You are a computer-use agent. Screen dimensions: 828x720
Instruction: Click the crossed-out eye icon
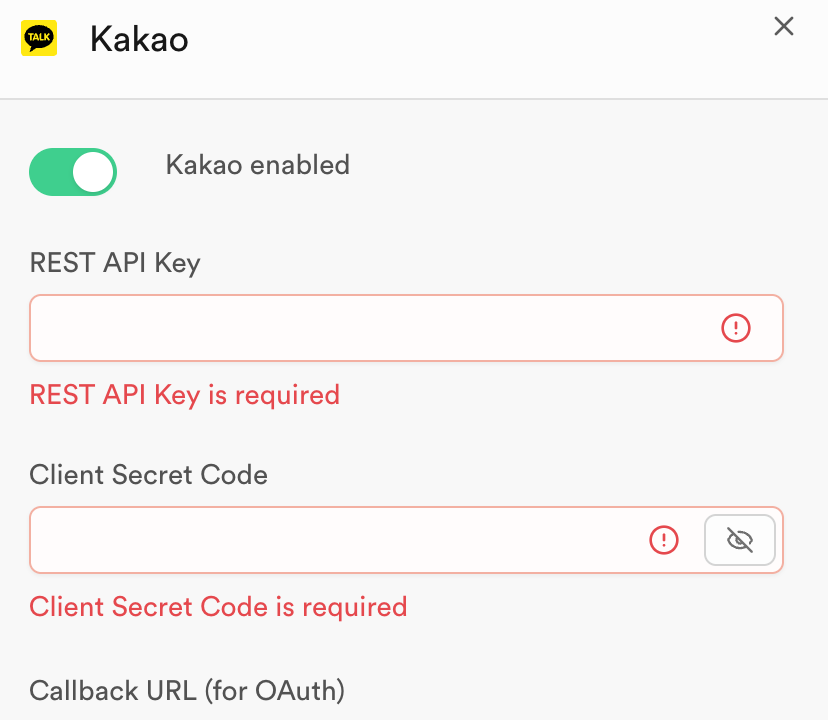coord(740,540)
